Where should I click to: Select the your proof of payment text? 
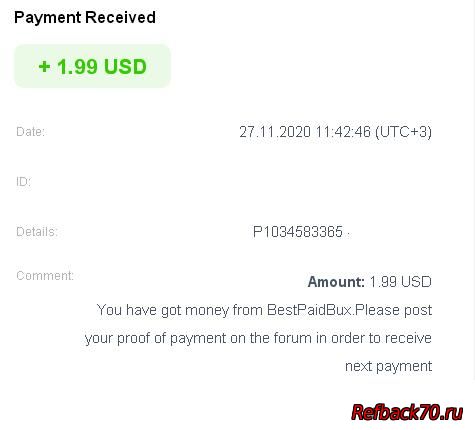click(156, 338)
